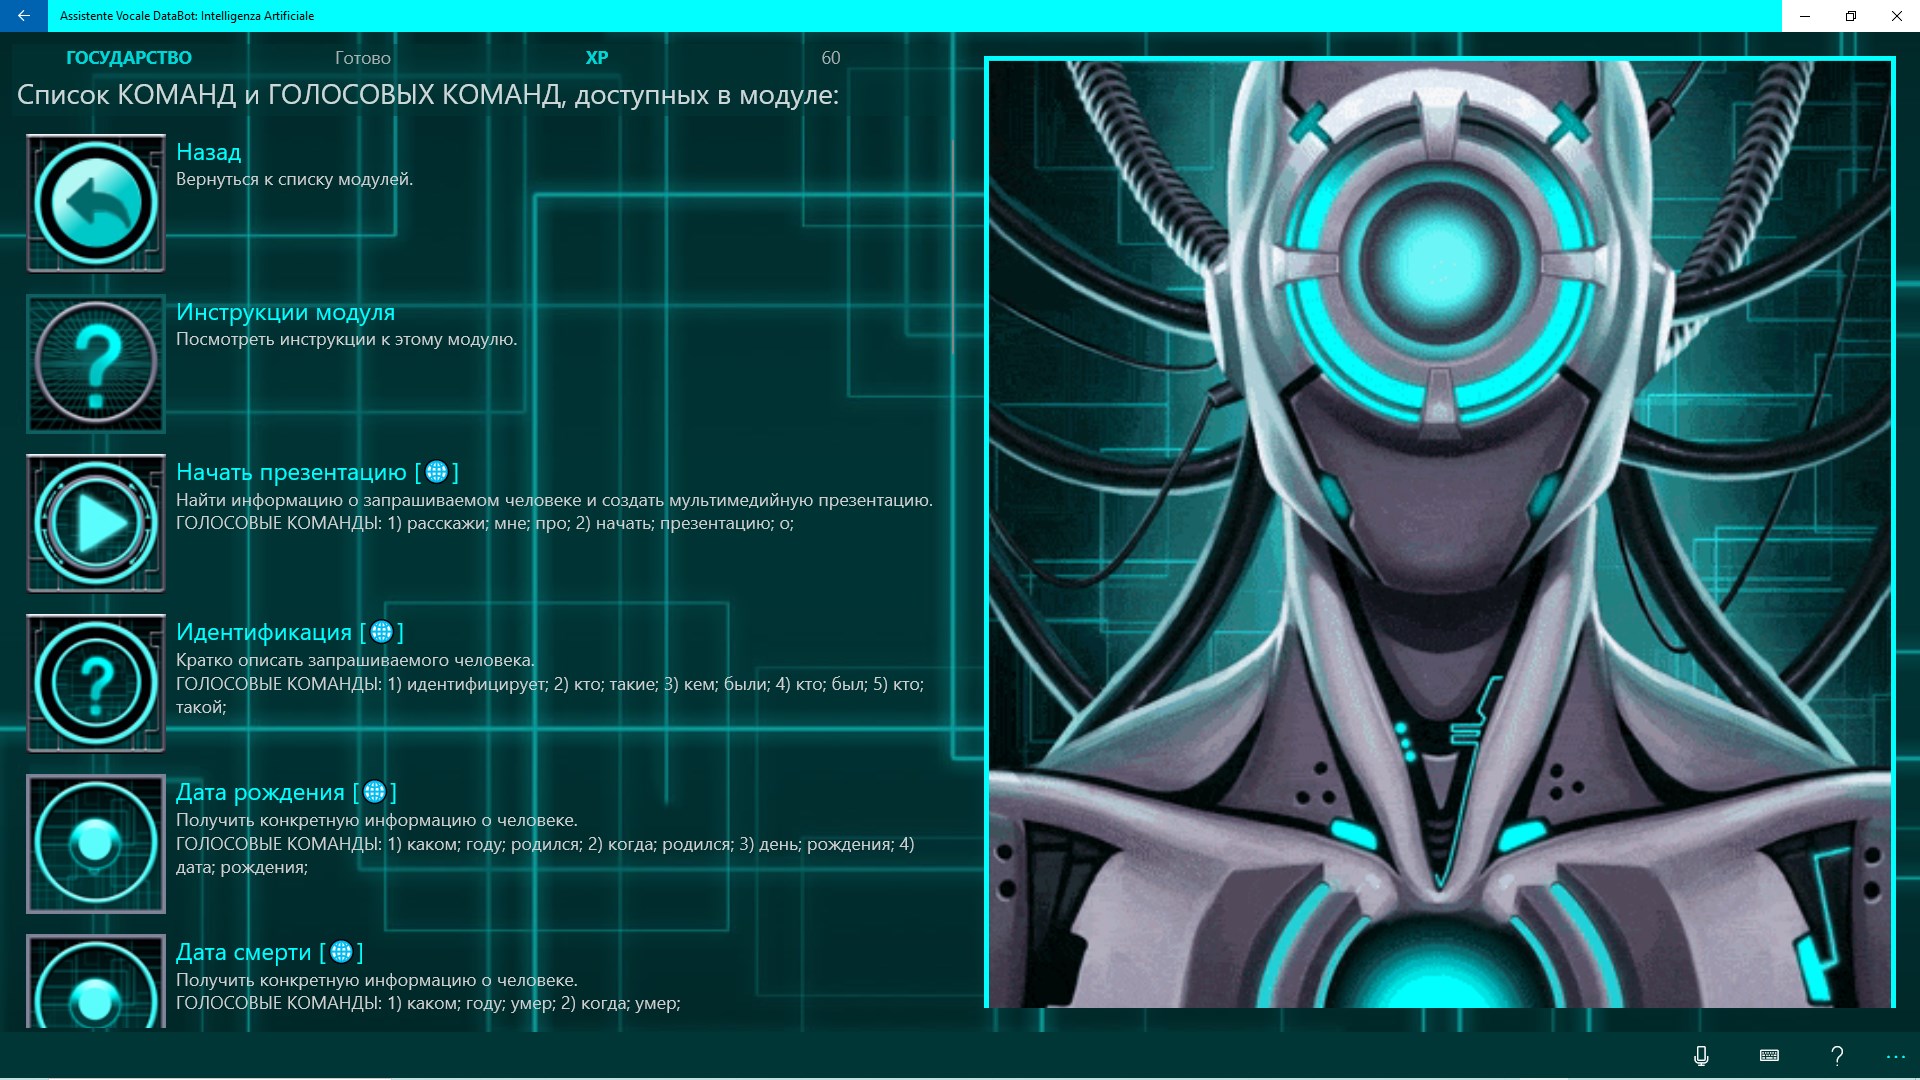Toggle the globe icon on Идентификация
Screen dimensions: 1920x1080
(x=382, y=632)
